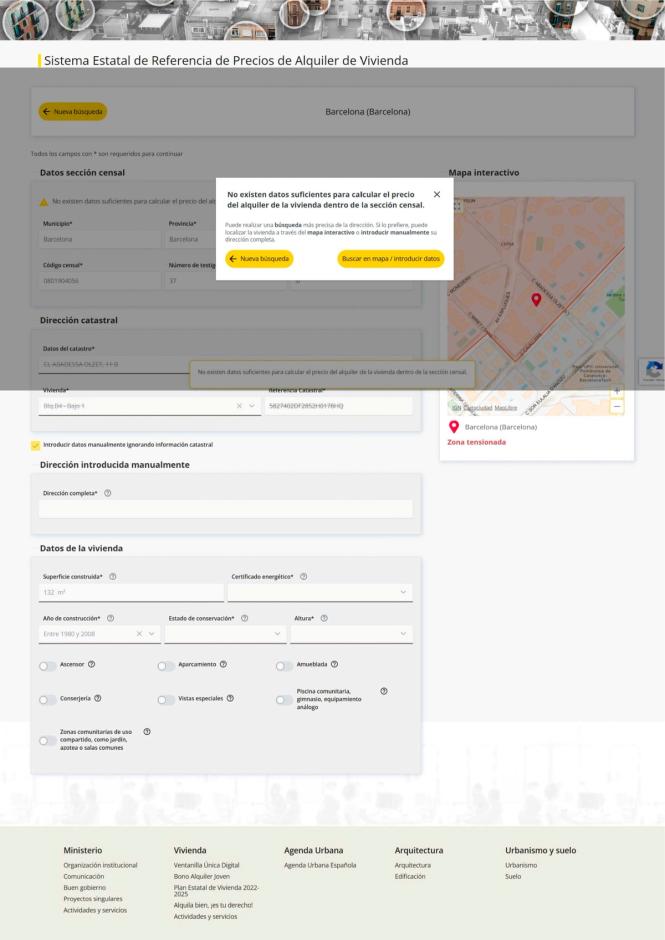Open help icon for Estado de conservación
665x940 pixels.
[245, 618]
